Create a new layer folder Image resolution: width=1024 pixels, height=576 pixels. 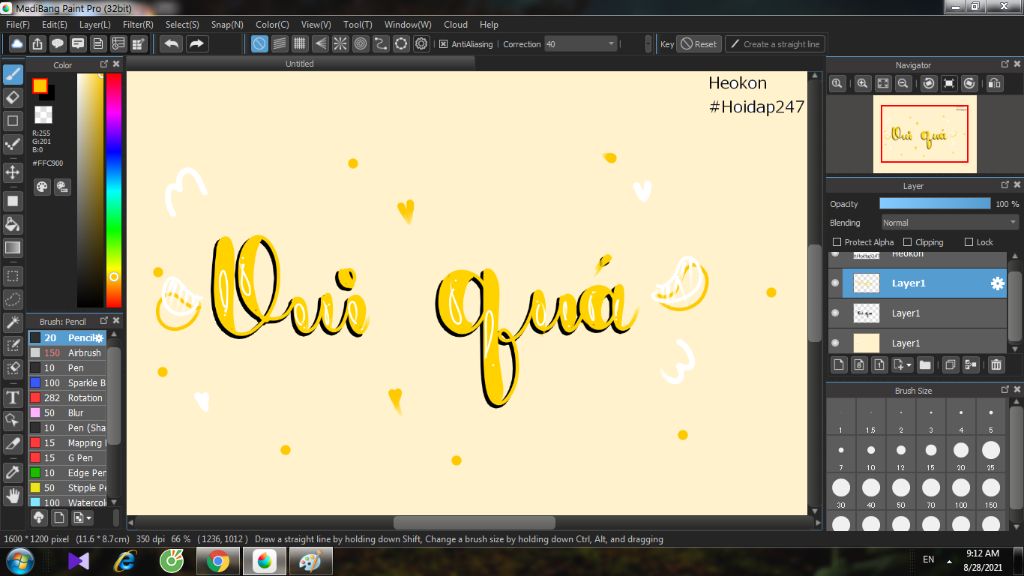(925, 365)
